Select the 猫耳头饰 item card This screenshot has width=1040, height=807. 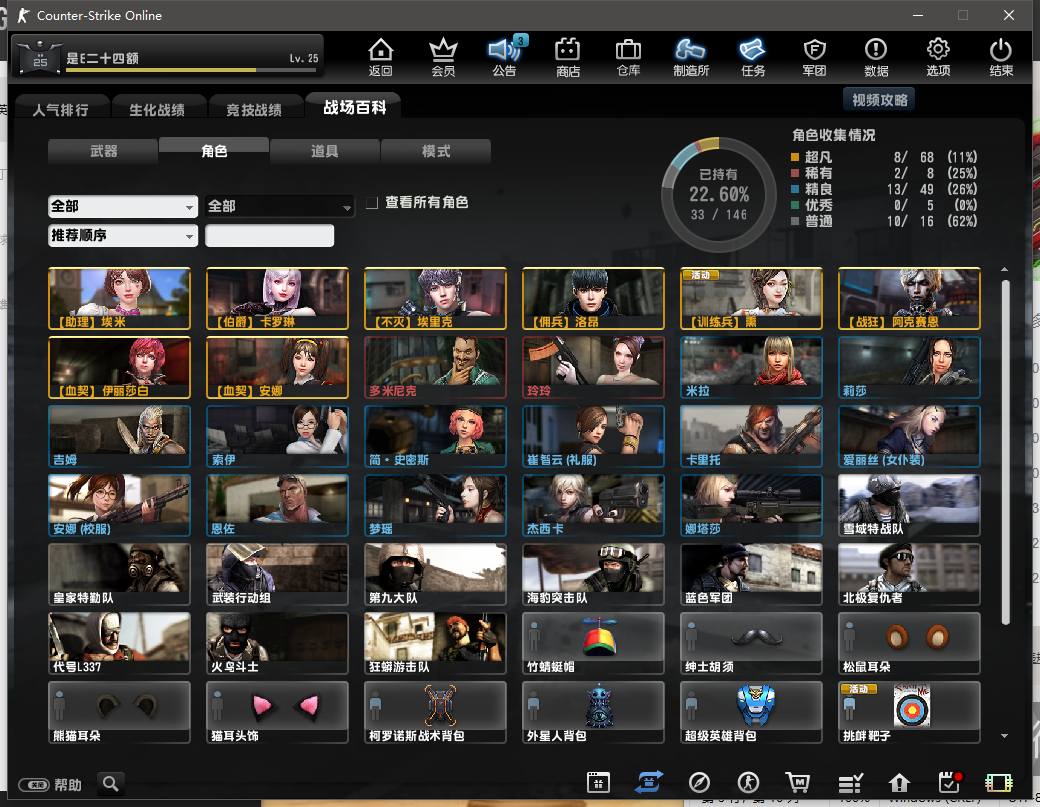tap(277, 712)
